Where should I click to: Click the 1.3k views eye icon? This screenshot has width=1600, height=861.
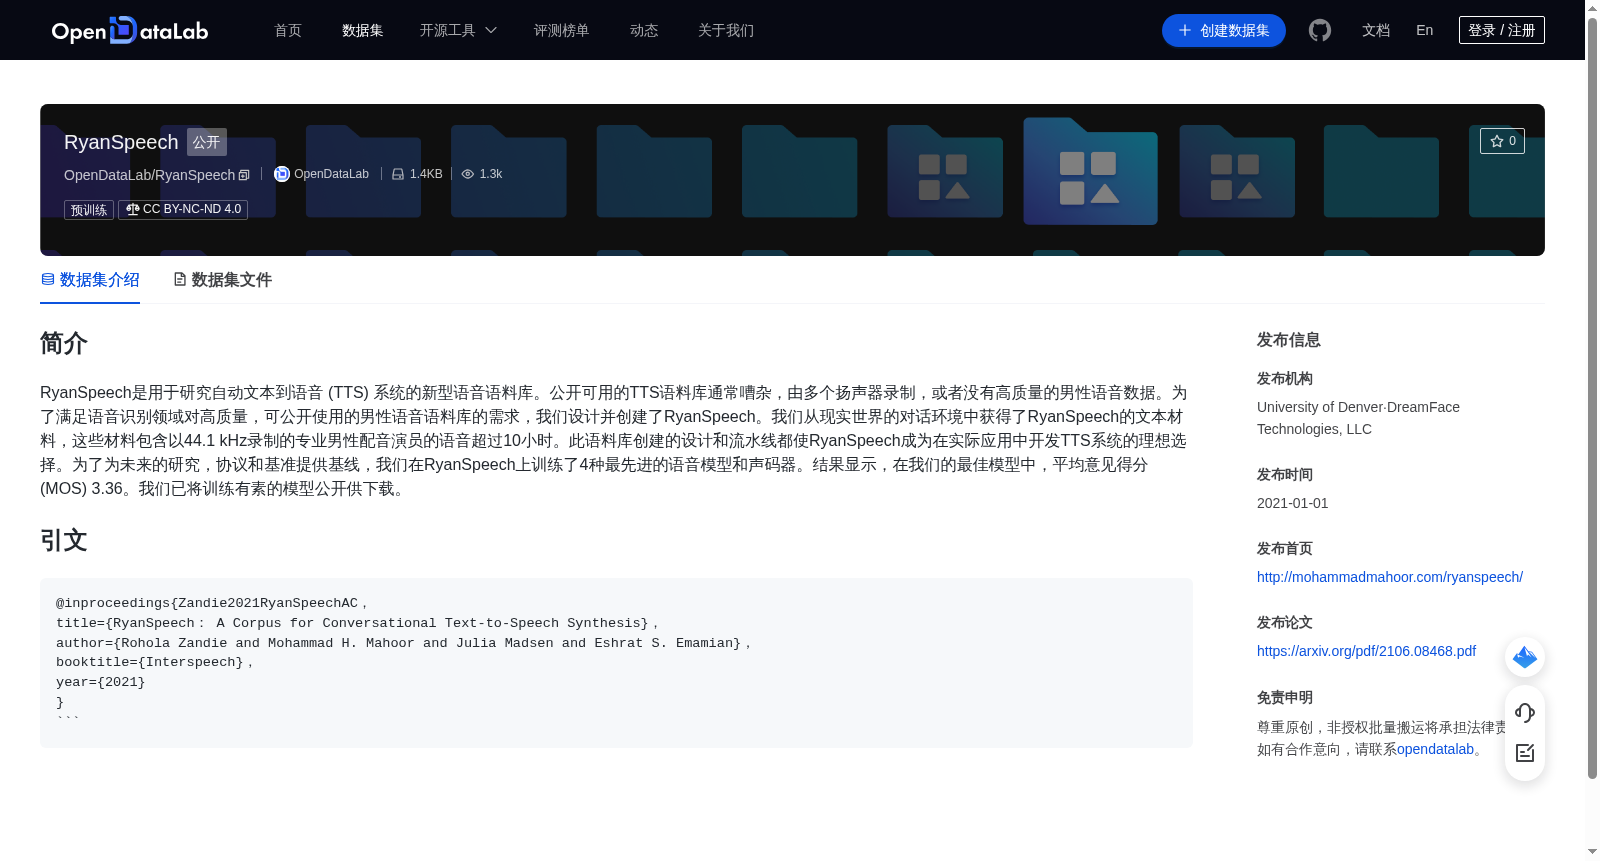pos(467,174)
